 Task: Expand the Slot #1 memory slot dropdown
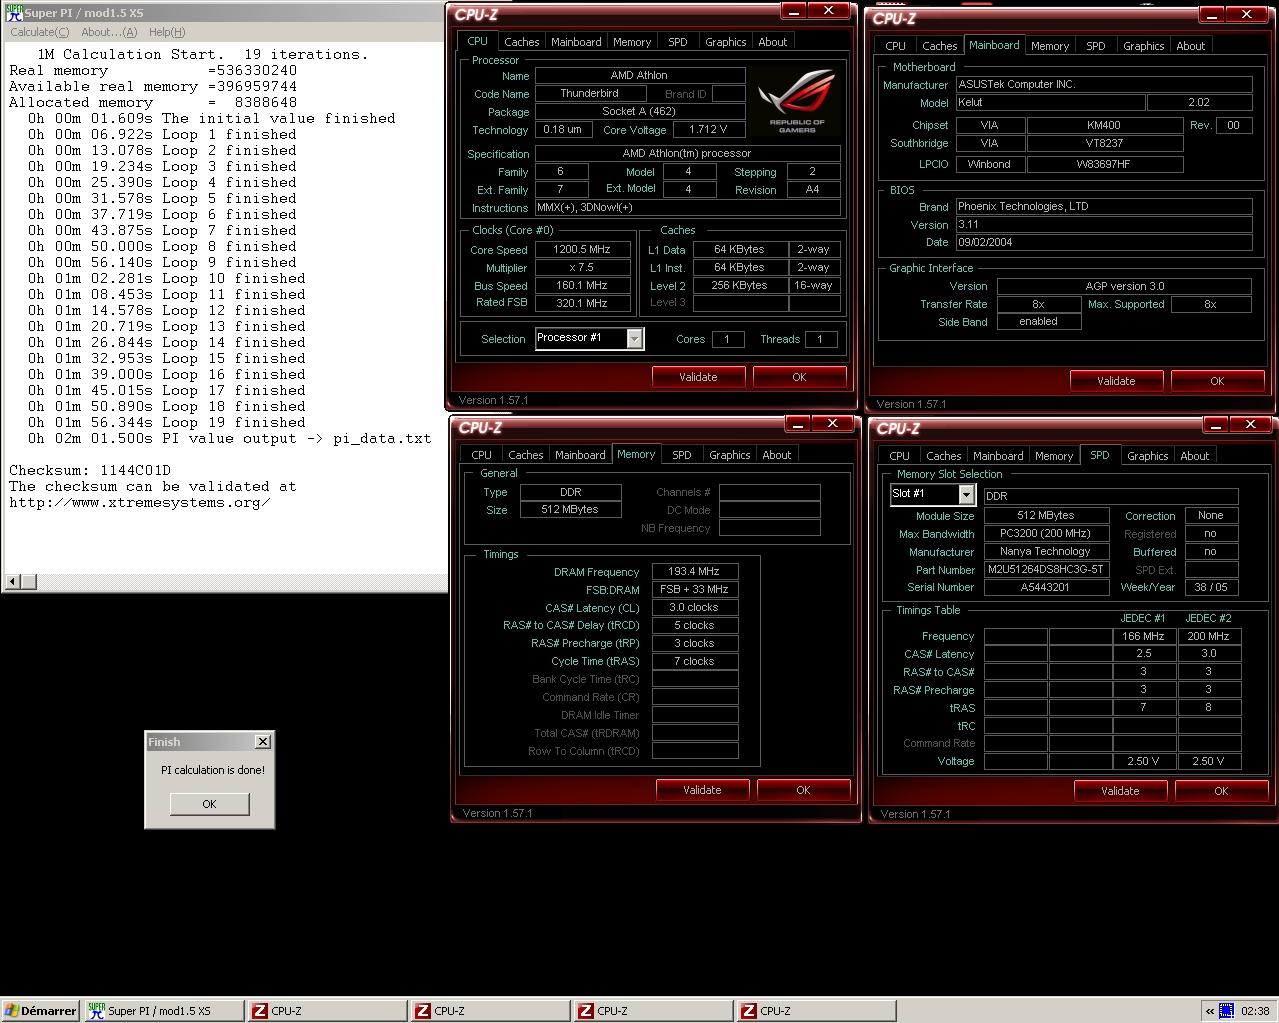point(966,495)
